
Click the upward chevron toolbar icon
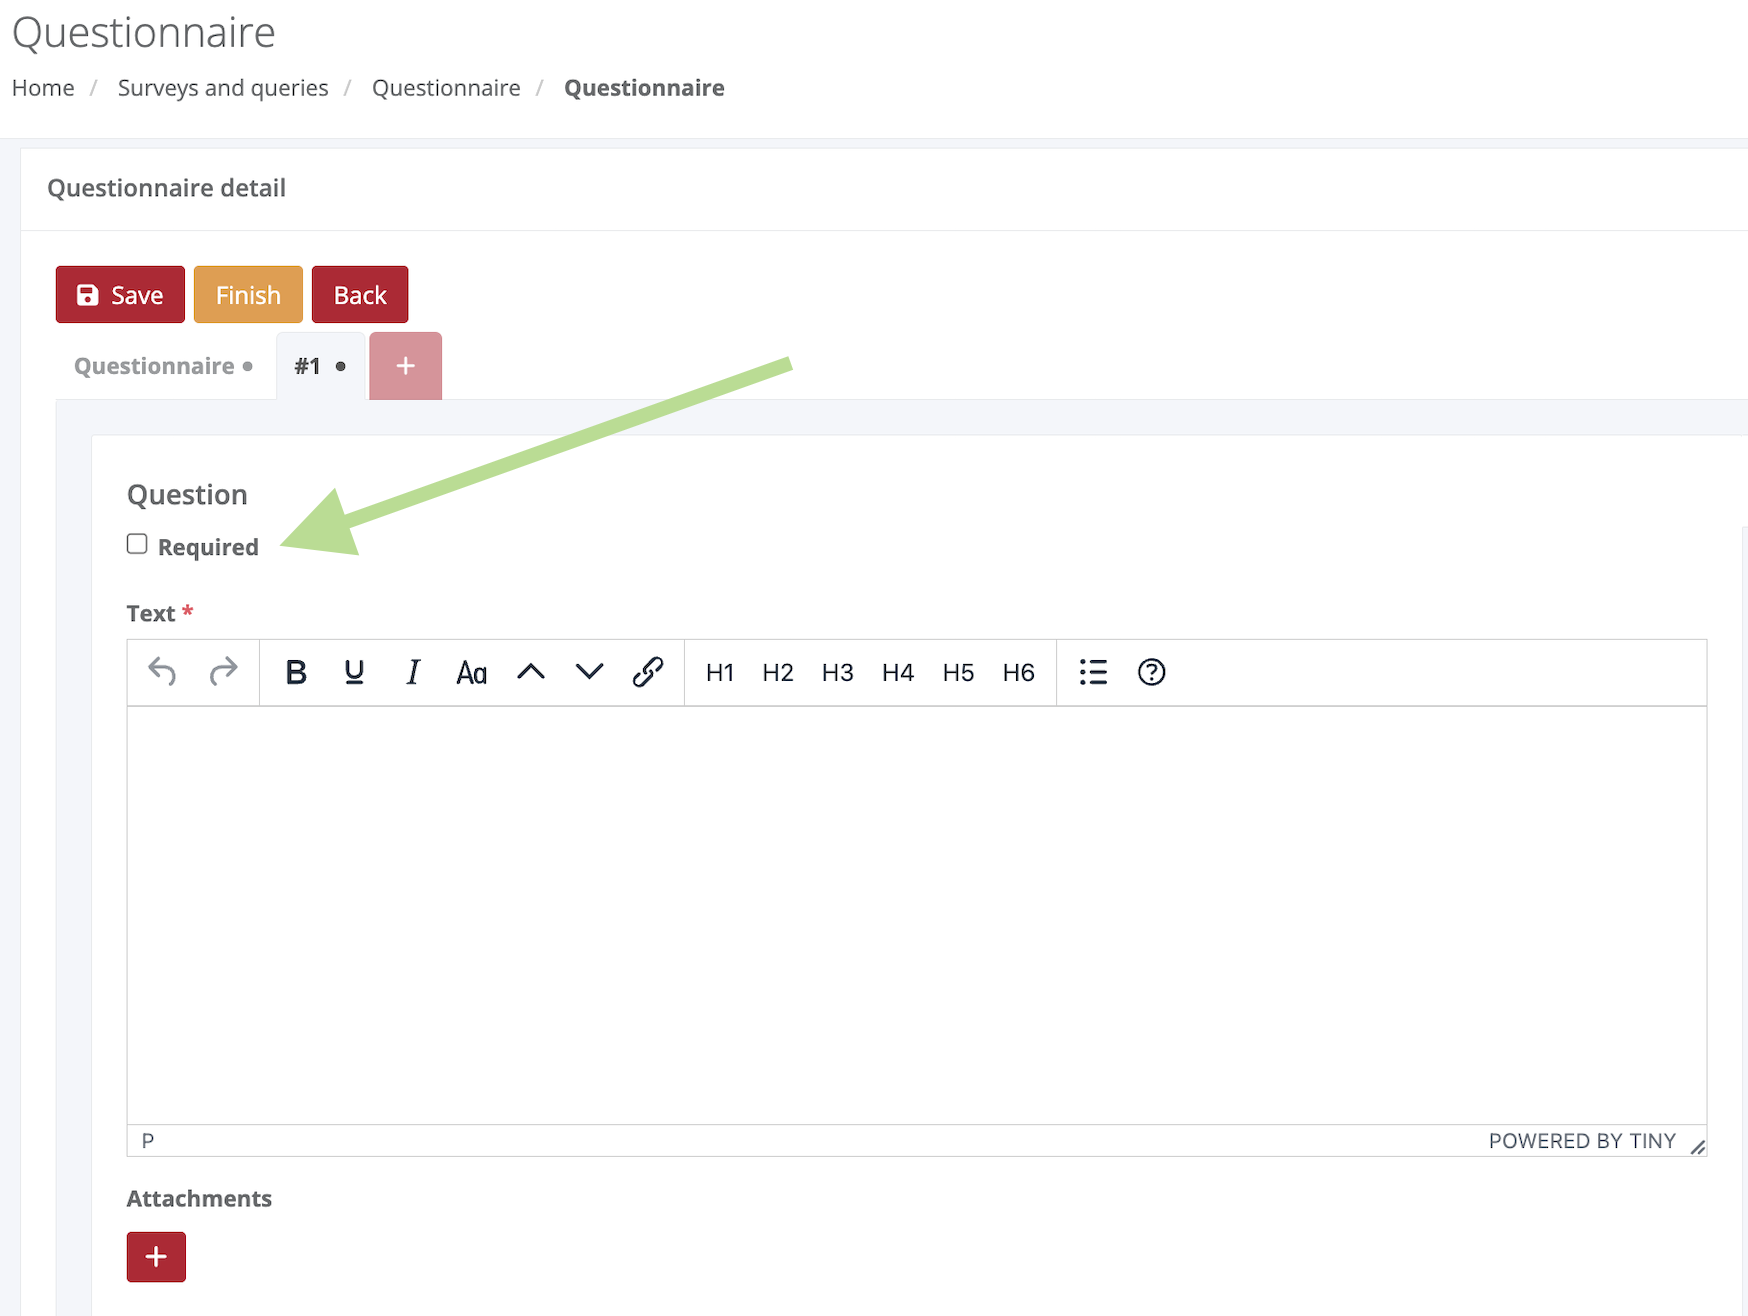tap(531, 672)
